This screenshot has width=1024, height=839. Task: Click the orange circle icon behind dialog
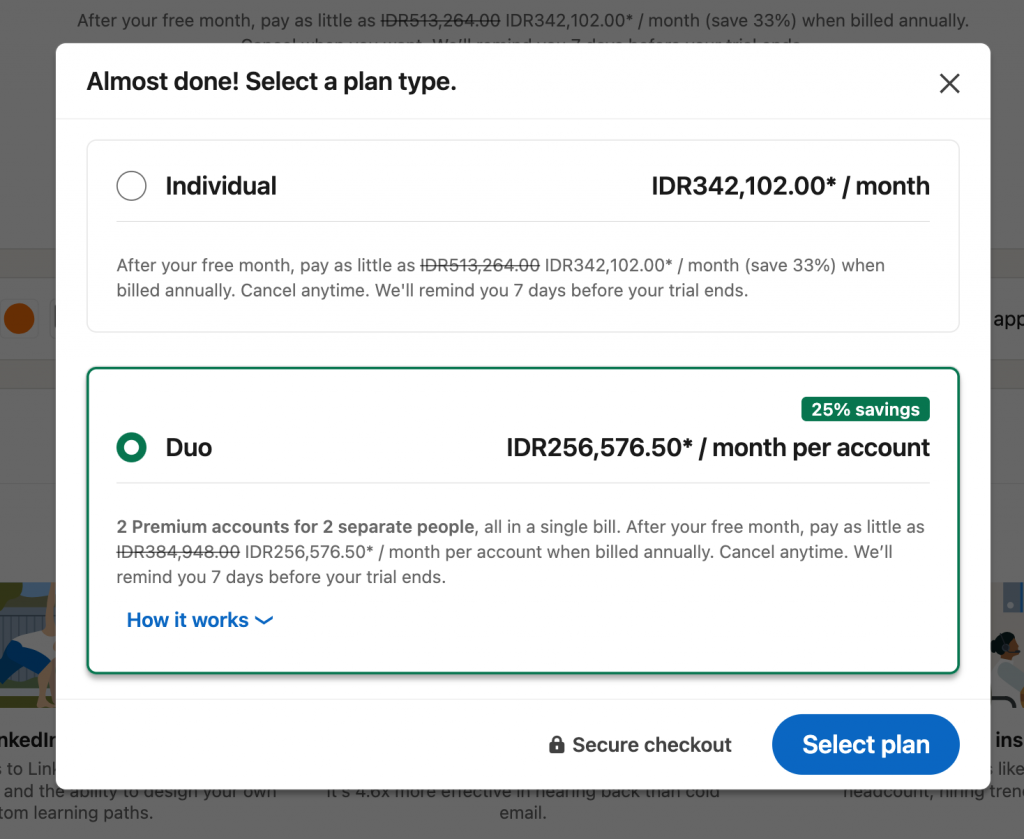[19, 319]
